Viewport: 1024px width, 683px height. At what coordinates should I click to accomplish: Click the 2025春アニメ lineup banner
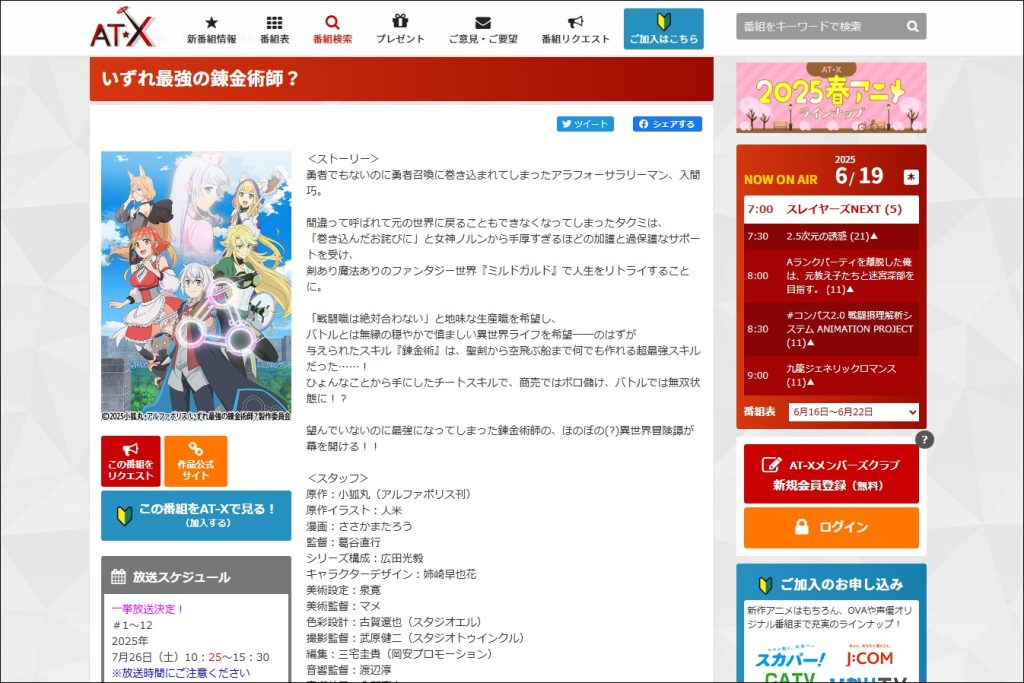pos(830,97)
